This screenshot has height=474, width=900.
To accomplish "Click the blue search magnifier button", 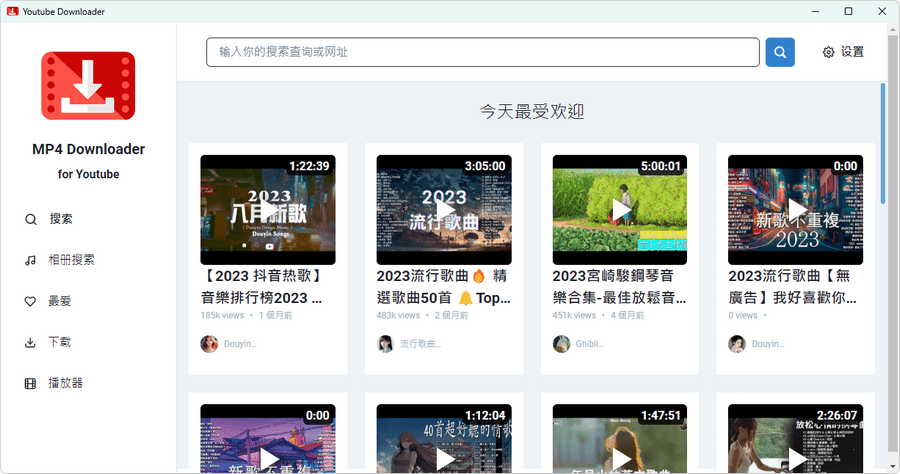I will coord(780,52).
